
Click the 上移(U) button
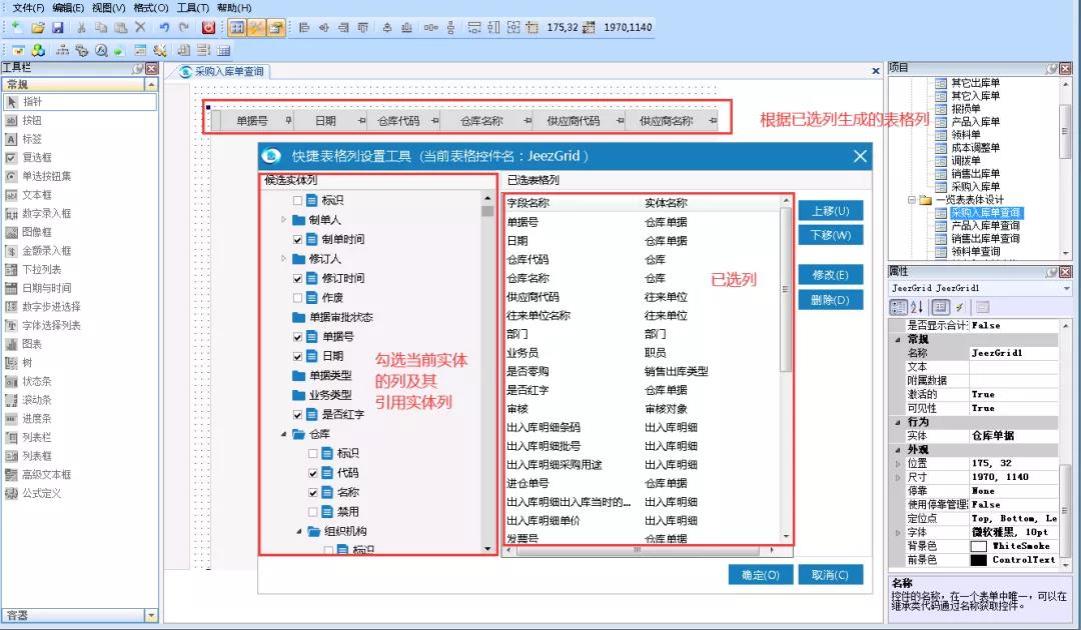tap(831, 211)
